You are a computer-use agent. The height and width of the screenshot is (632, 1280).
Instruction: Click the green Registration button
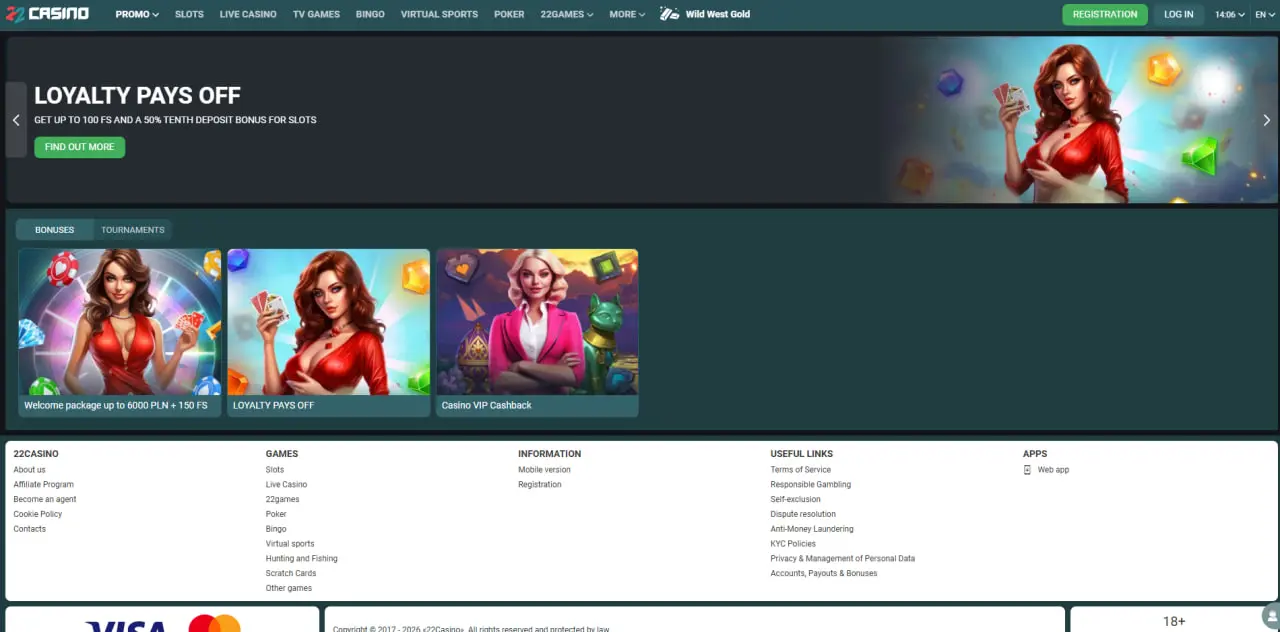pos(1104,15)
